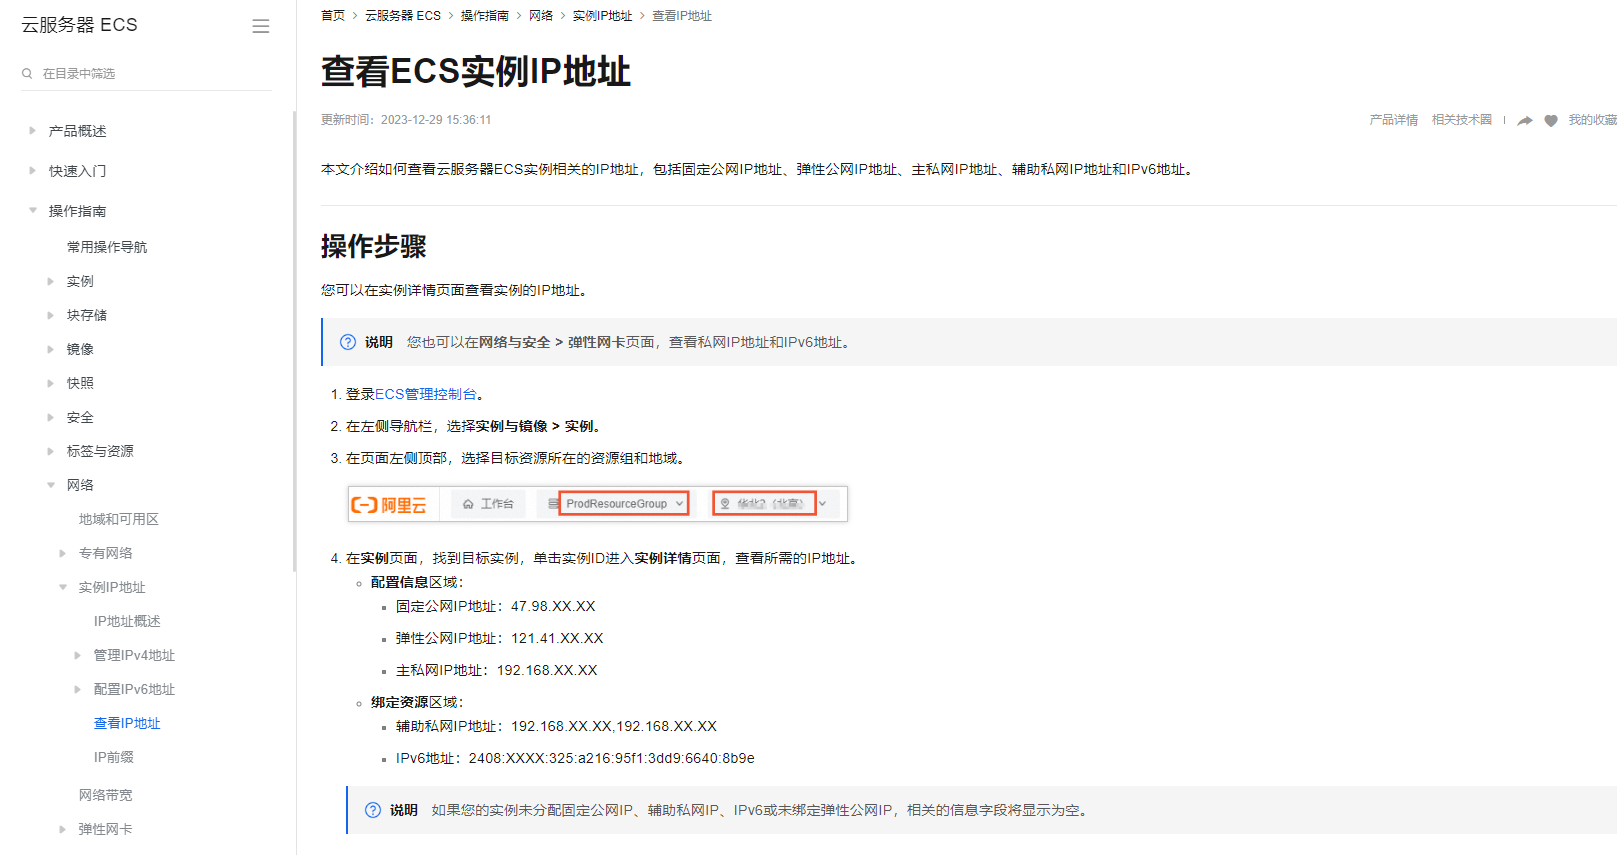Expand the 块存储 tree arrow
This screenshot has width=1624, height=855.
click(50, 316)
